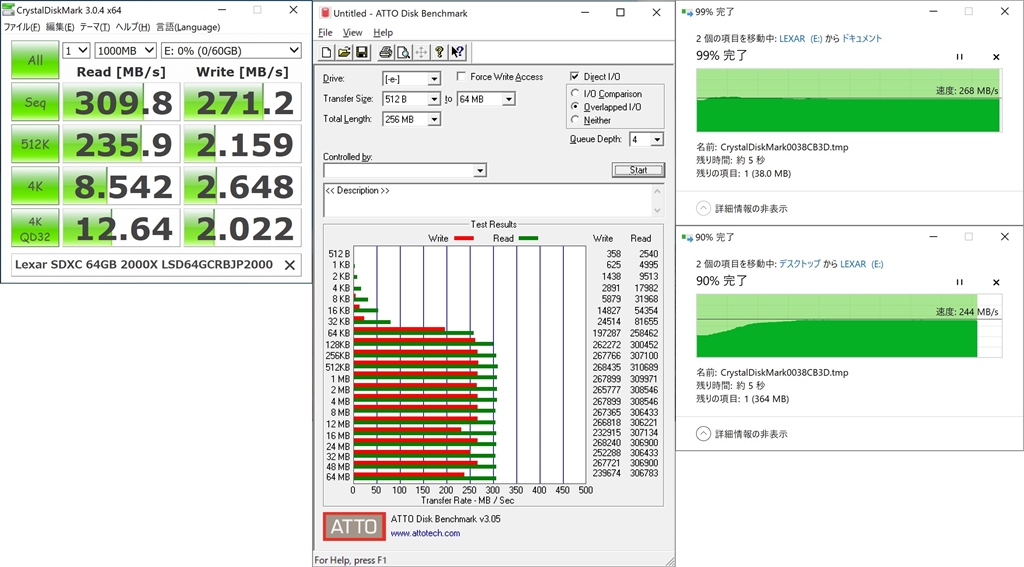Click LEXAR (E:) source link in 99% window
Viewport: 1024px width, 567px height.
click(x=800, y=39)
